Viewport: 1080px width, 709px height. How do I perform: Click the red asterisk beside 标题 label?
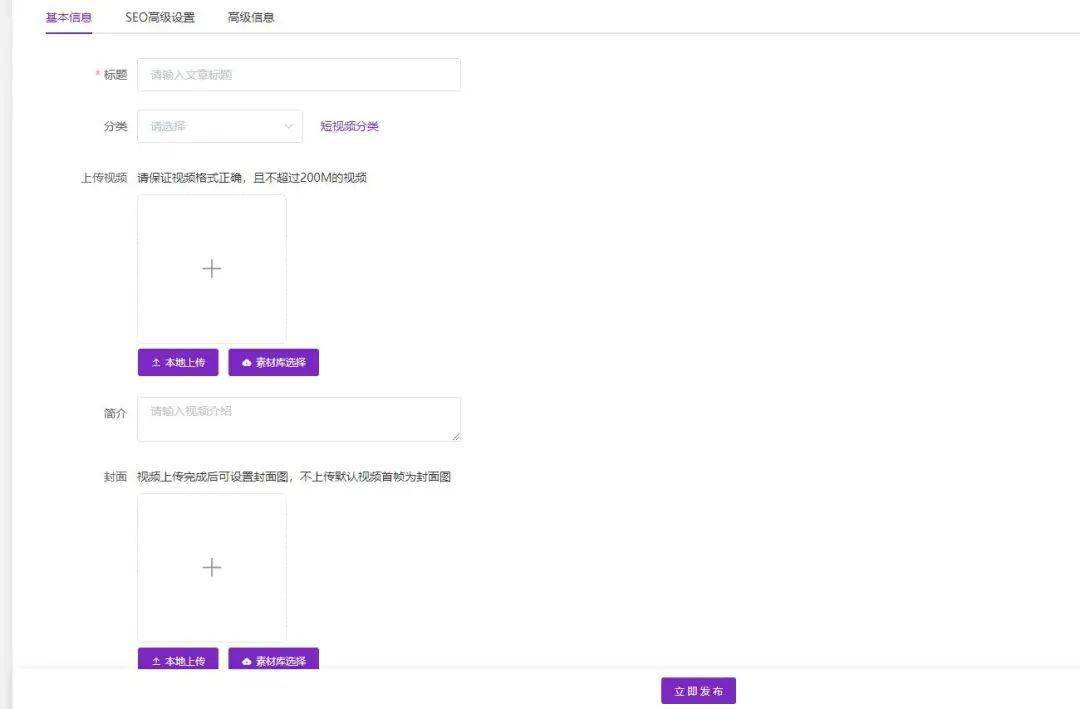click(99, 74)
